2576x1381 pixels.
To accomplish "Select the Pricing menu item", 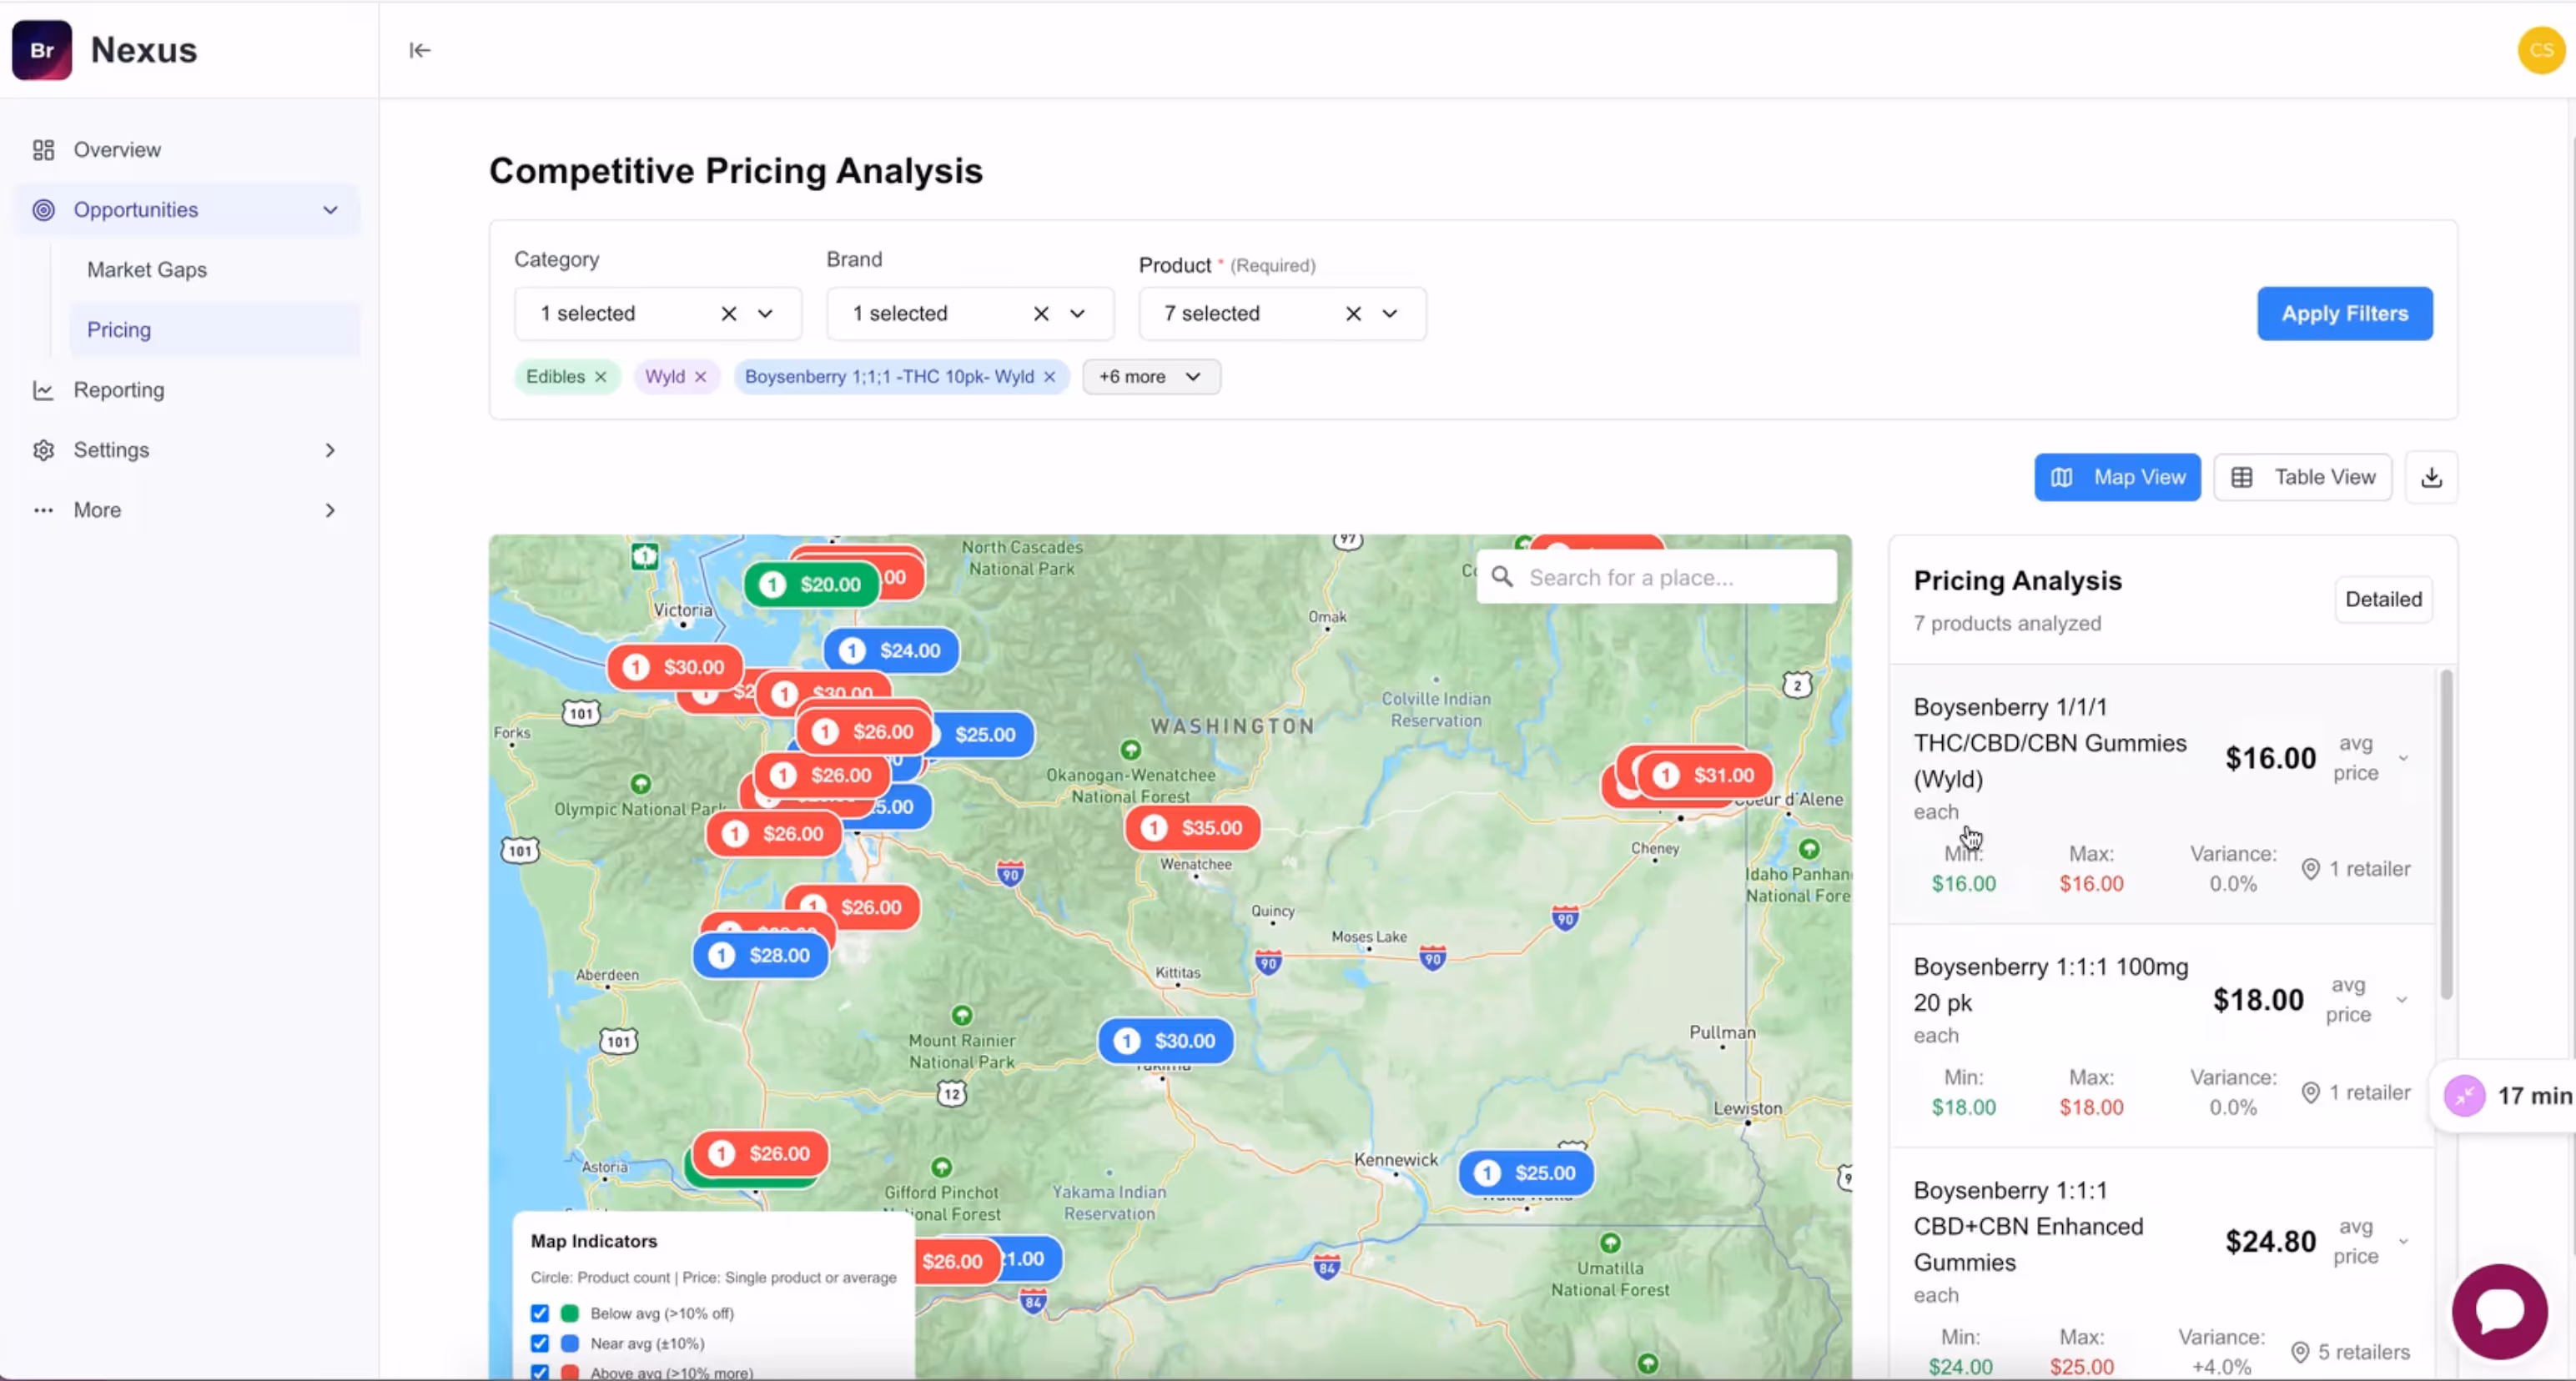I will pyautogui.click(x=214, y=330).
